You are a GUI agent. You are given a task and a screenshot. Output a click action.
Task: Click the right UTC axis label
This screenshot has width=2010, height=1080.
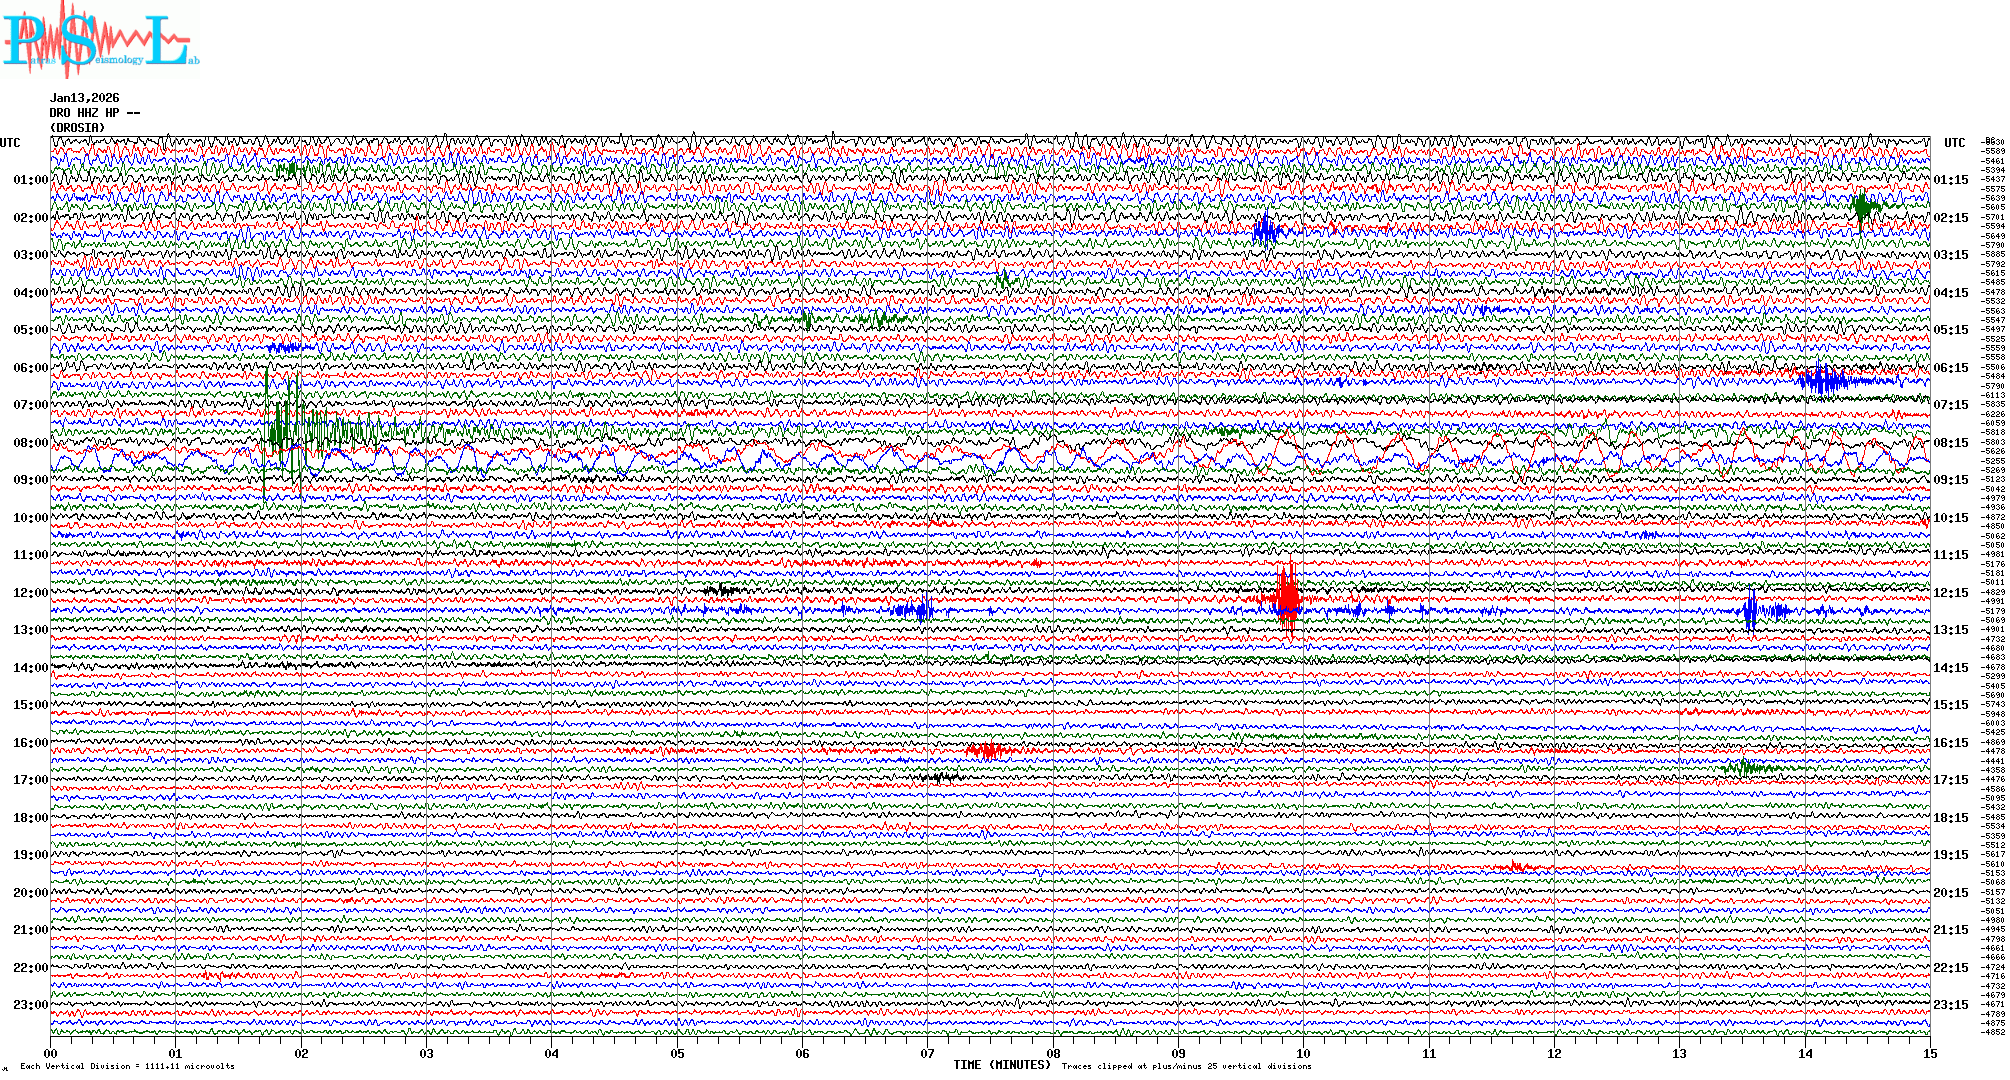click(x=1954, y=143)
